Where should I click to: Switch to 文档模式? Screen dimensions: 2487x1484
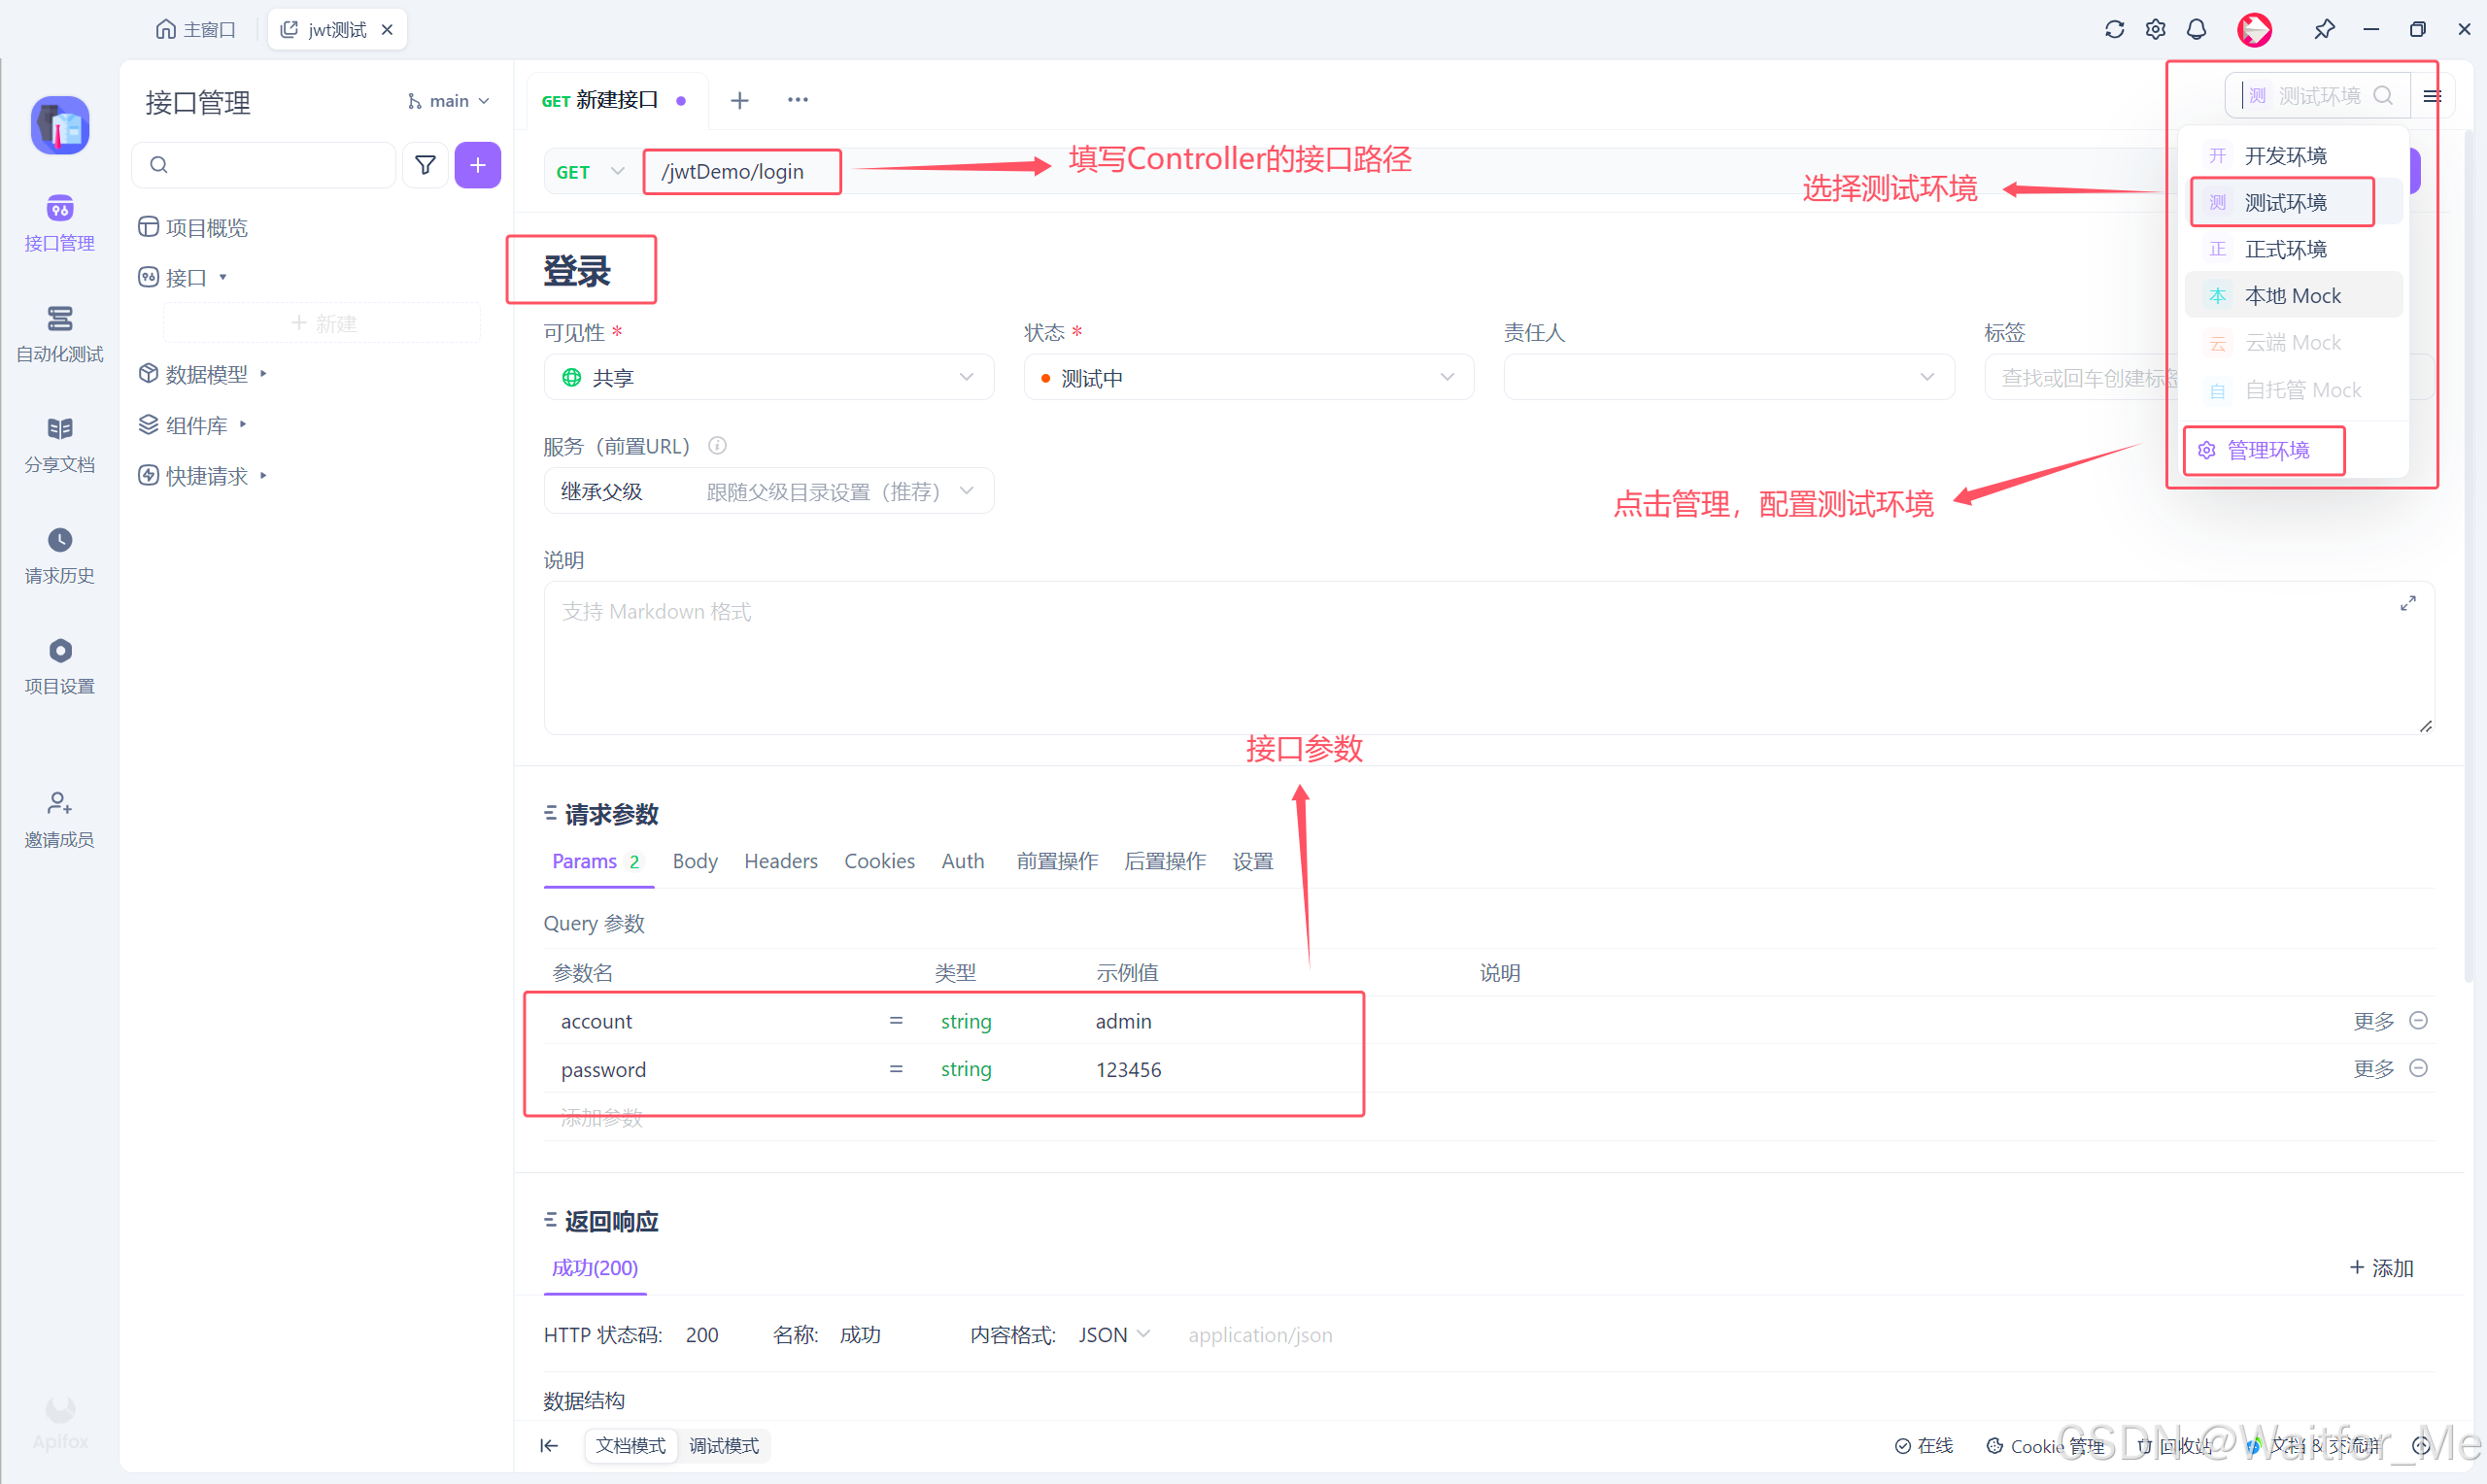[631, 1446]
